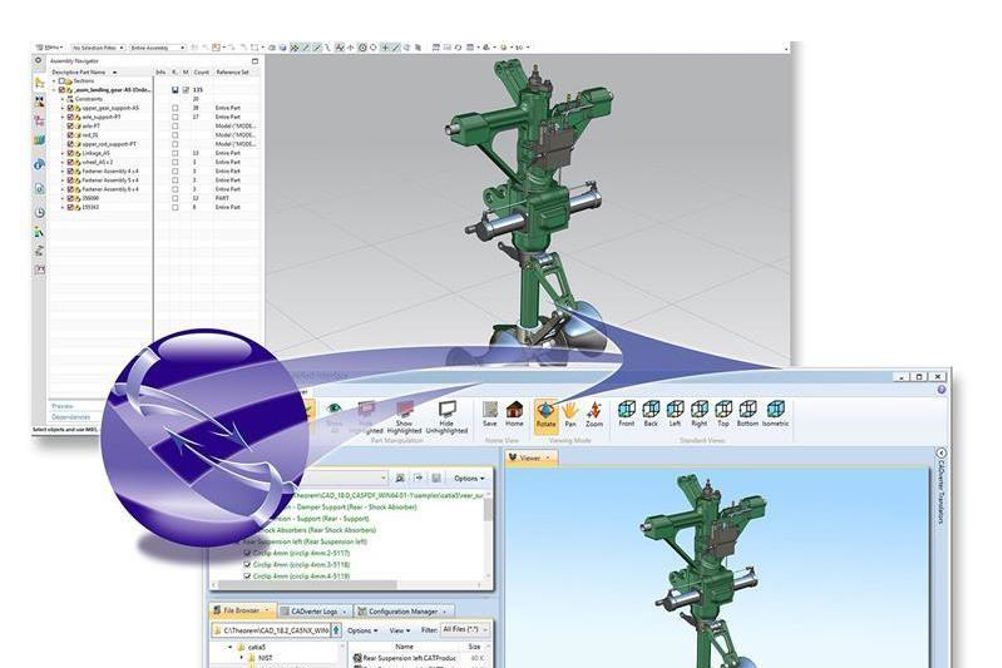Open the File Browser View dropdown
The height and width of the screenshot is (668, 1002).
pos(399,630)
